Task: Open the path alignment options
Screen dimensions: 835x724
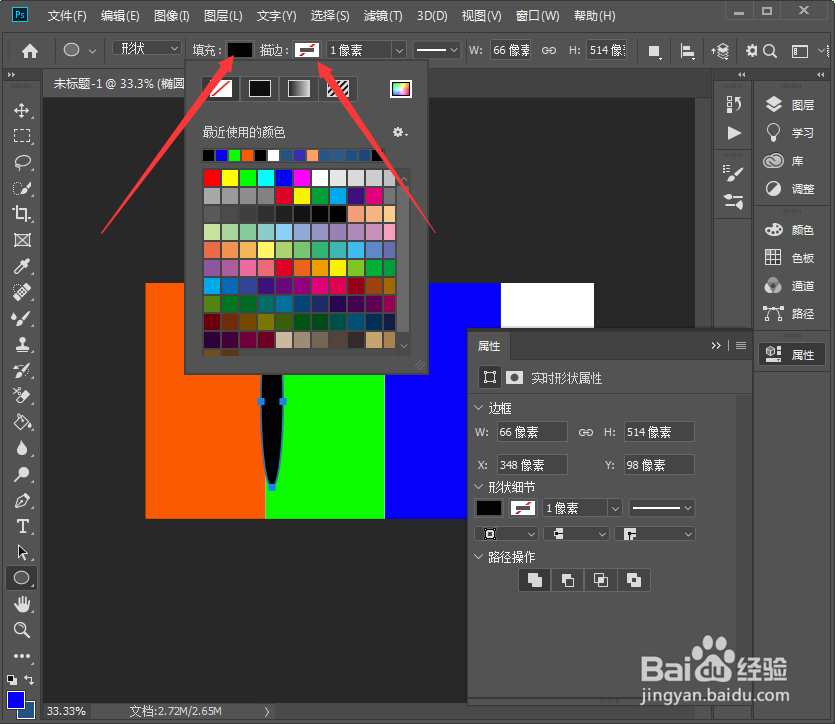Action: point(687,51)
